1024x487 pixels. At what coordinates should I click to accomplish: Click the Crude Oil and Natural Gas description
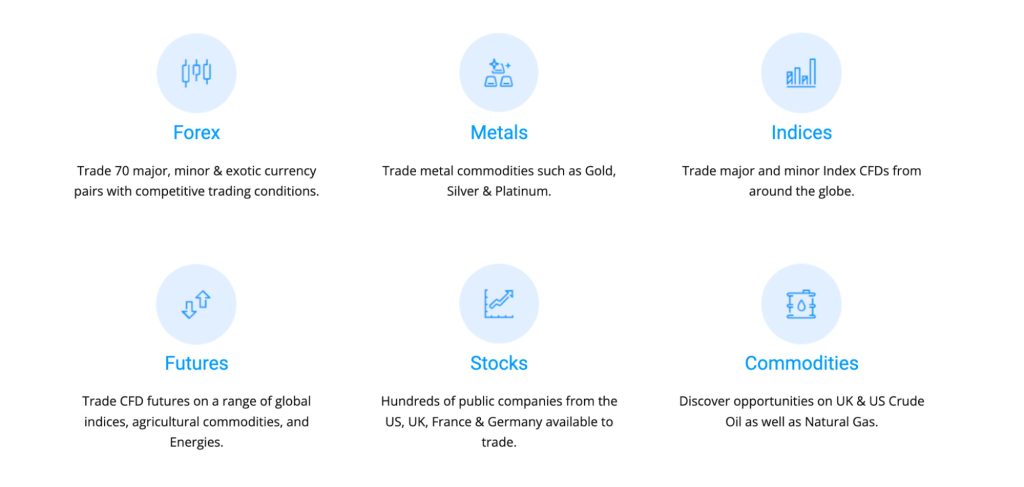coord(801,411)
